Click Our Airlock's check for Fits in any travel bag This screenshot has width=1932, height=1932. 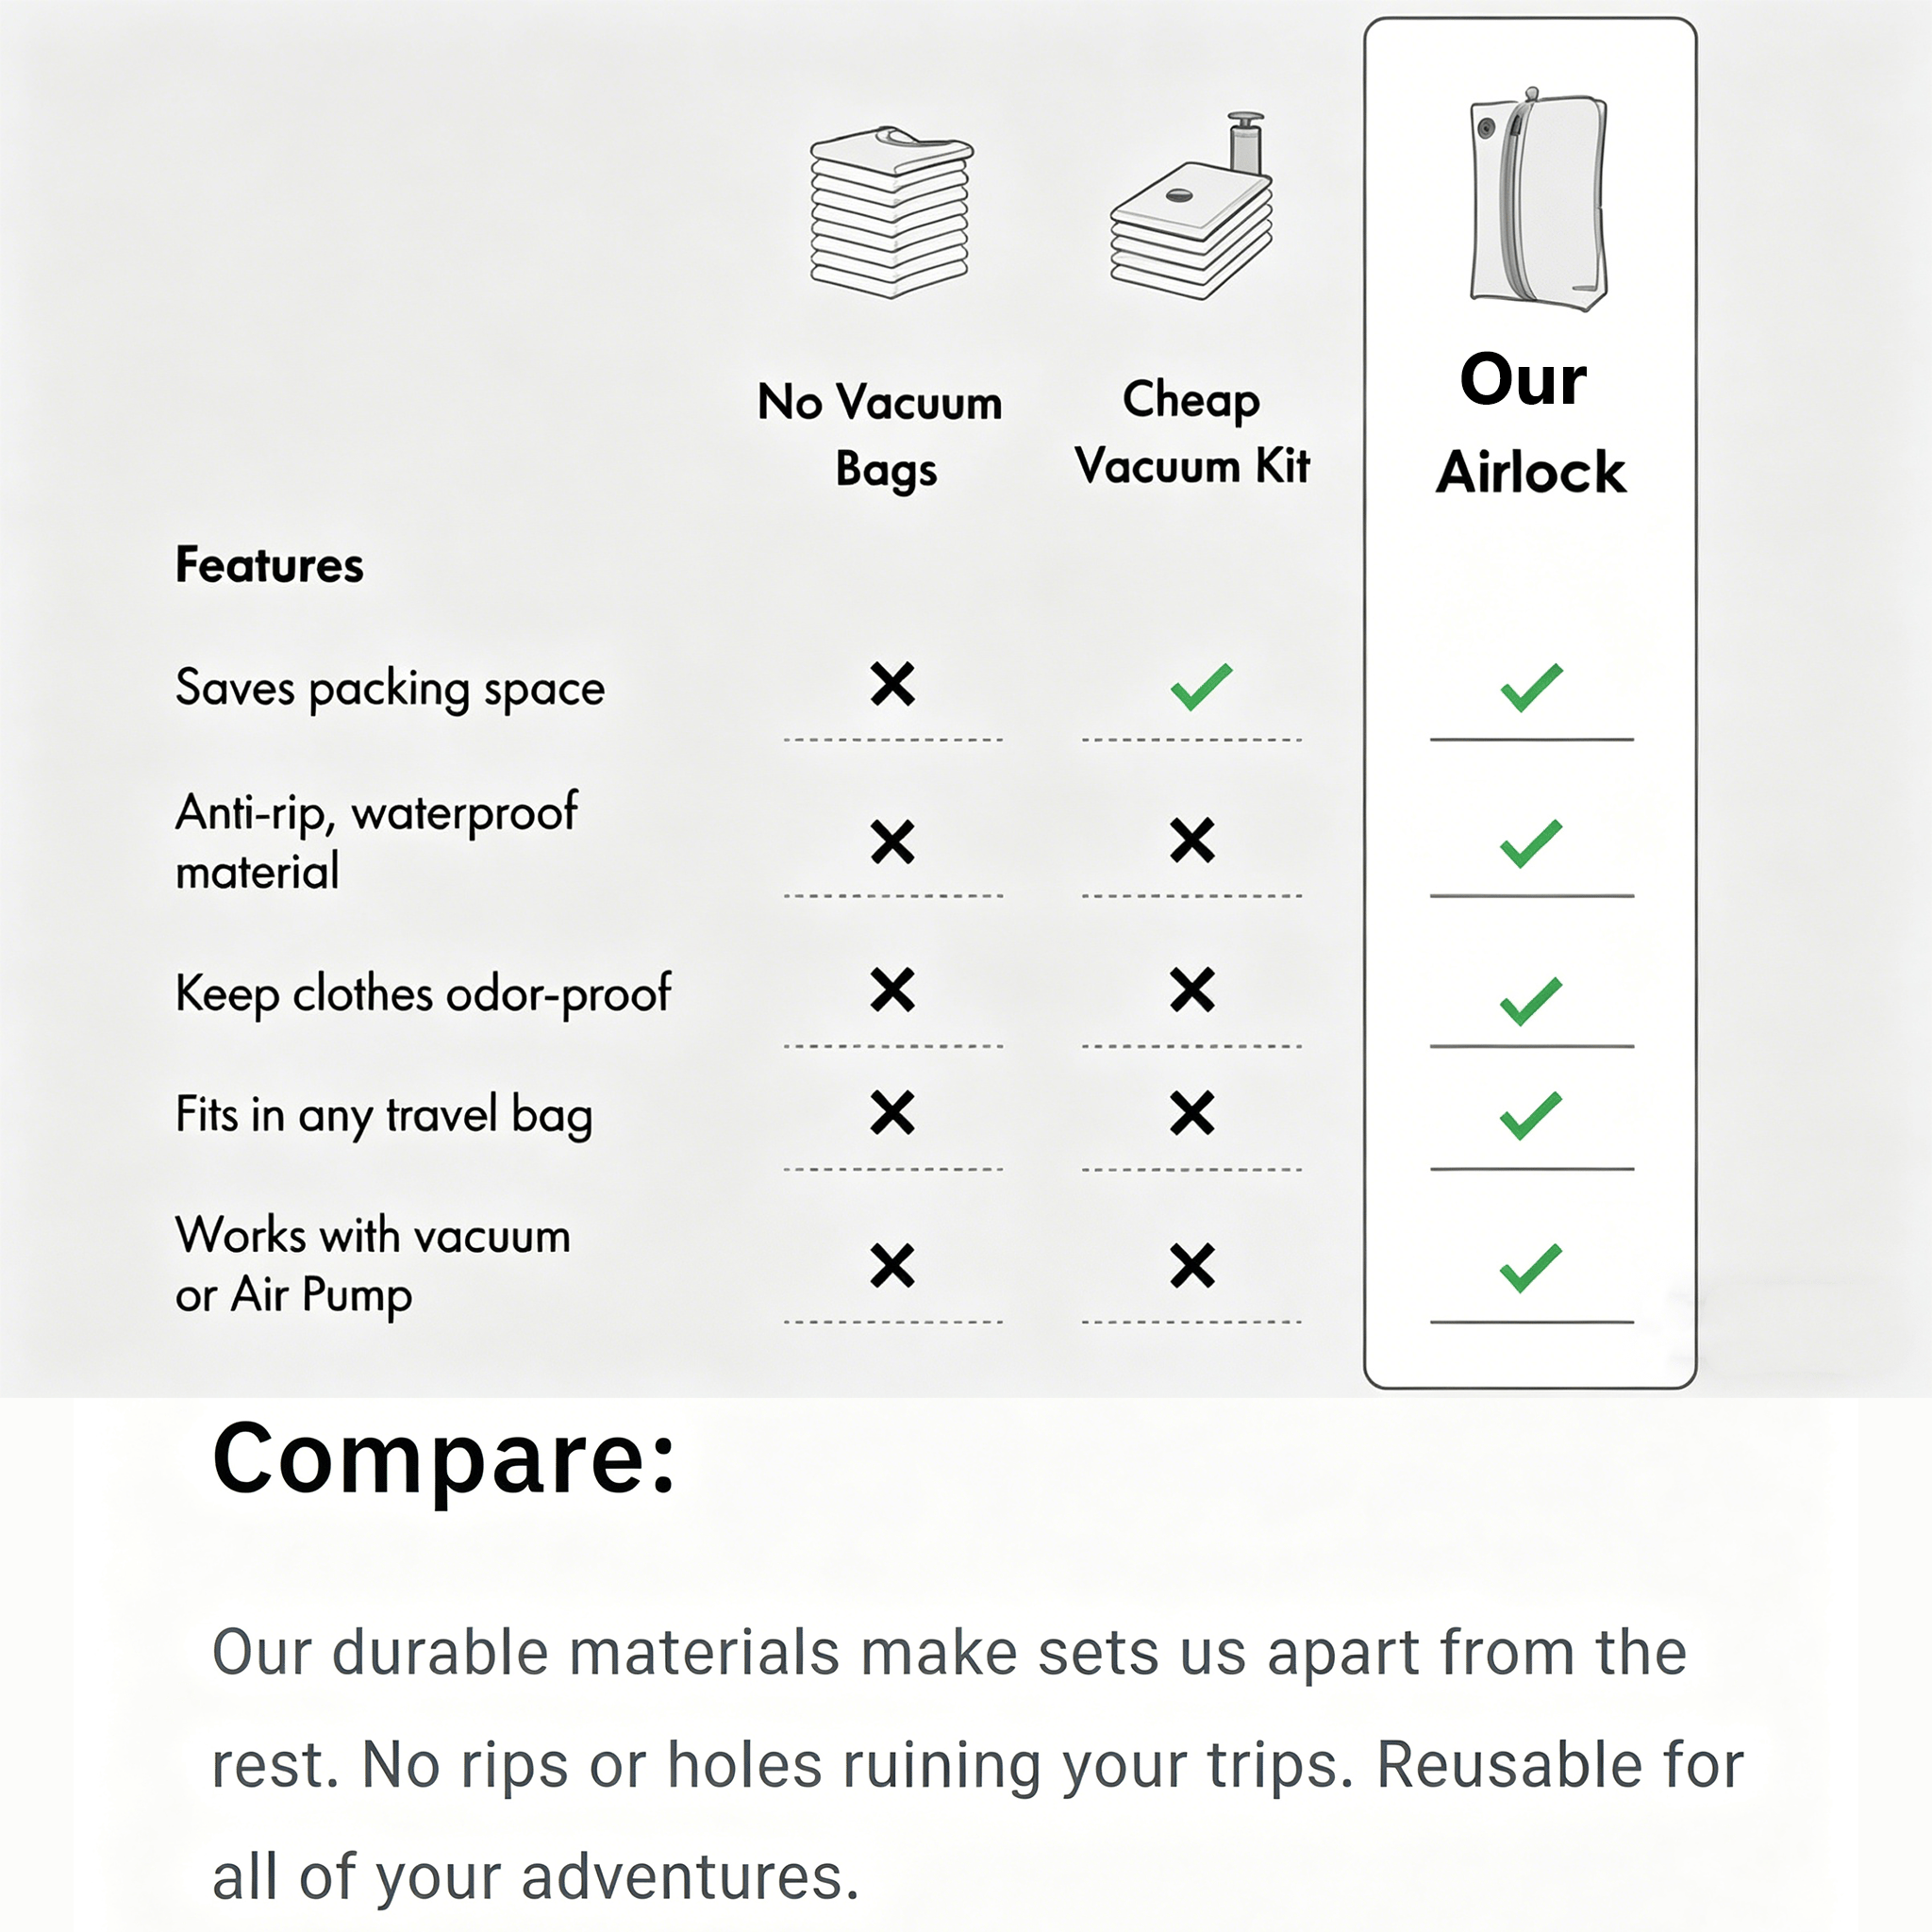click(x=1530, y=1115)
